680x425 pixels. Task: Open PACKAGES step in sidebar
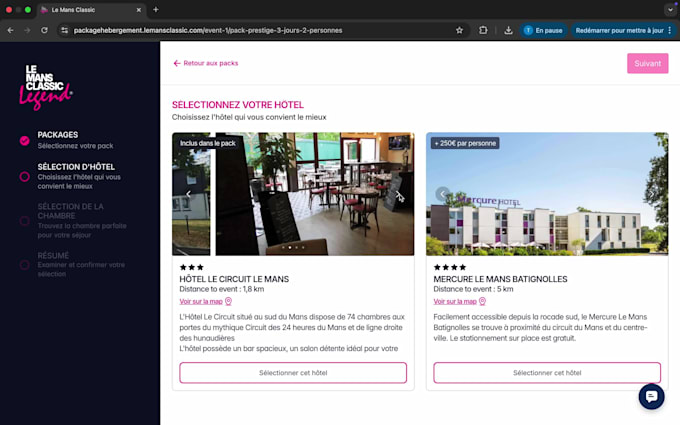tap(58, 135)
